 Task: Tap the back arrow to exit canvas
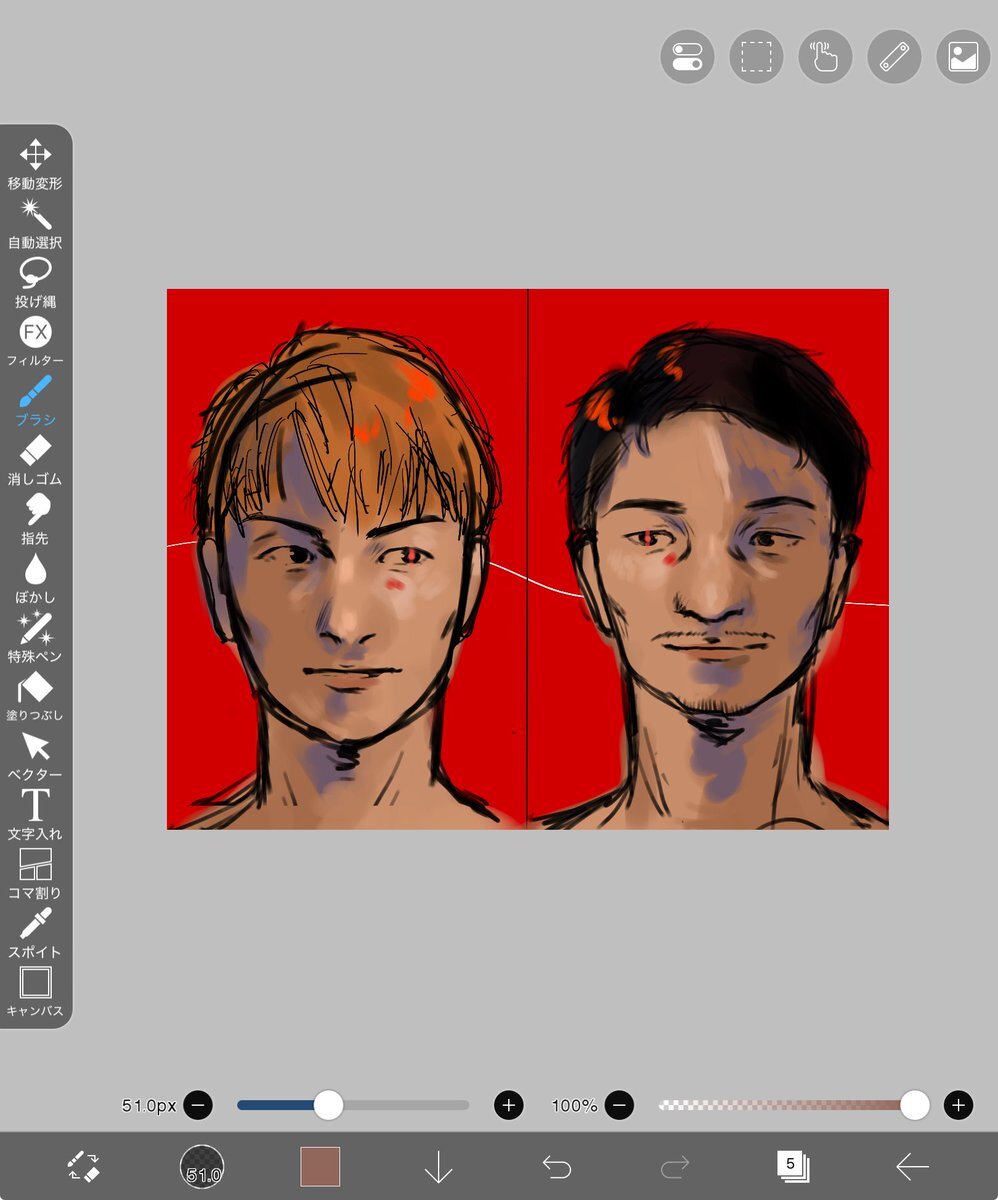[912, 1166]
